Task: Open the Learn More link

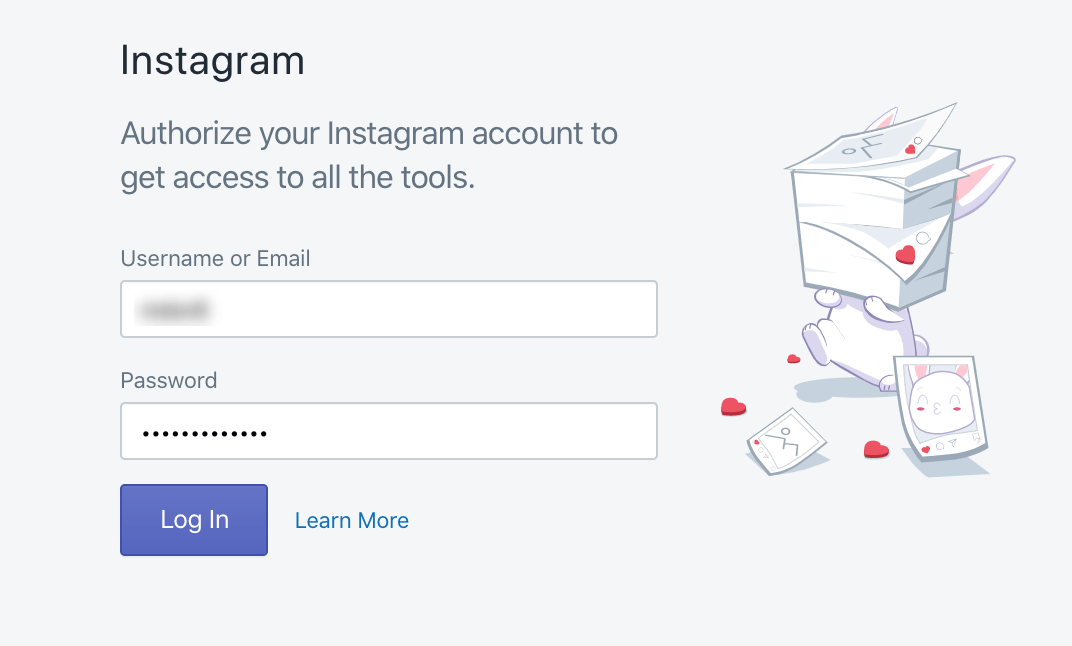Action: 352,521
